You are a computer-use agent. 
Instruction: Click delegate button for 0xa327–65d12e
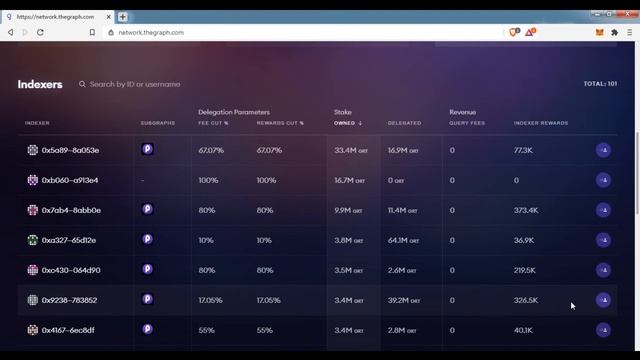[x=603, y=240]
